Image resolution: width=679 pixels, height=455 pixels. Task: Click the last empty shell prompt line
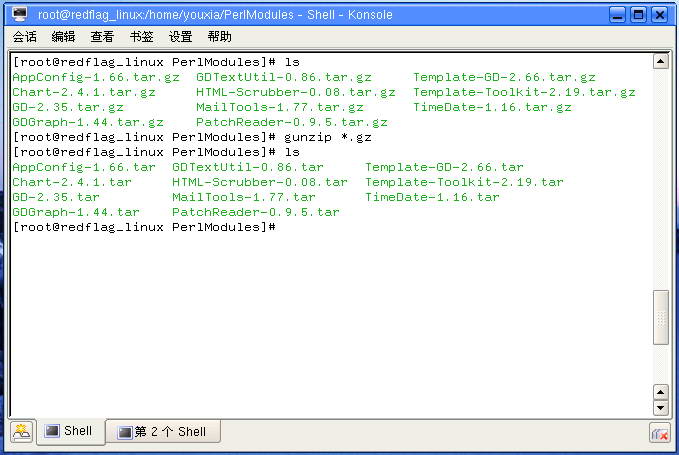[144, 227]
